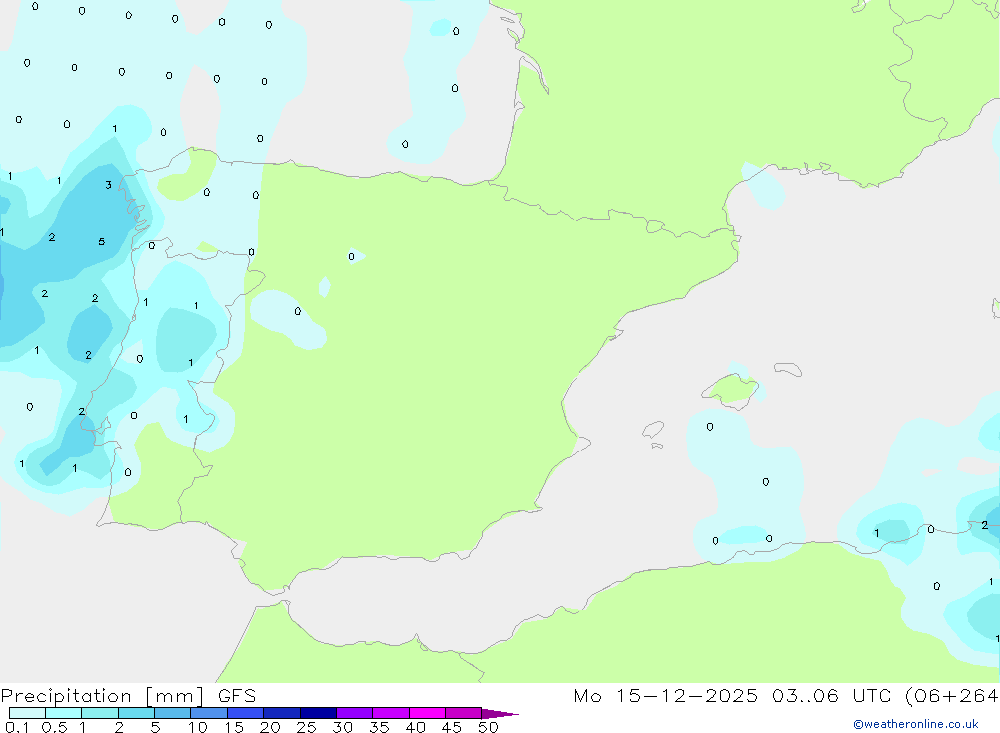Click the "03..06 UTC" time text
This screenshot has width=1000, height=733.
coord(831,696)
